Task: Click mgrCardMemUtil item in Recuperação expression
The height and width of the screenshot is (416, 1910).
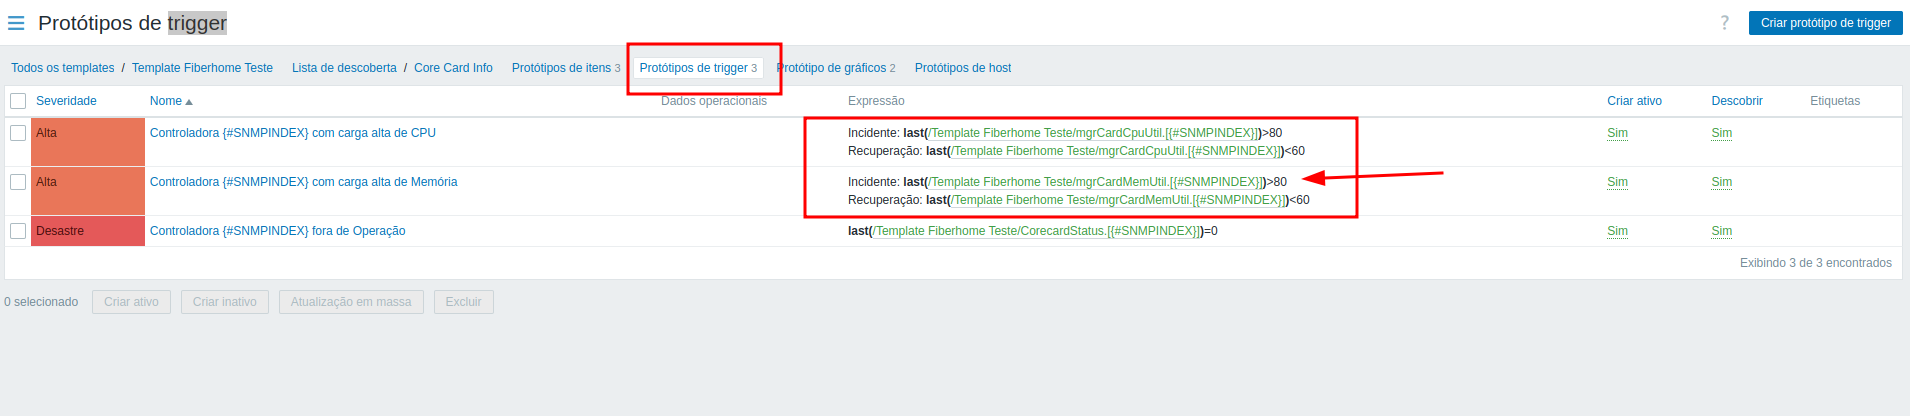Action: point(1119,200)
